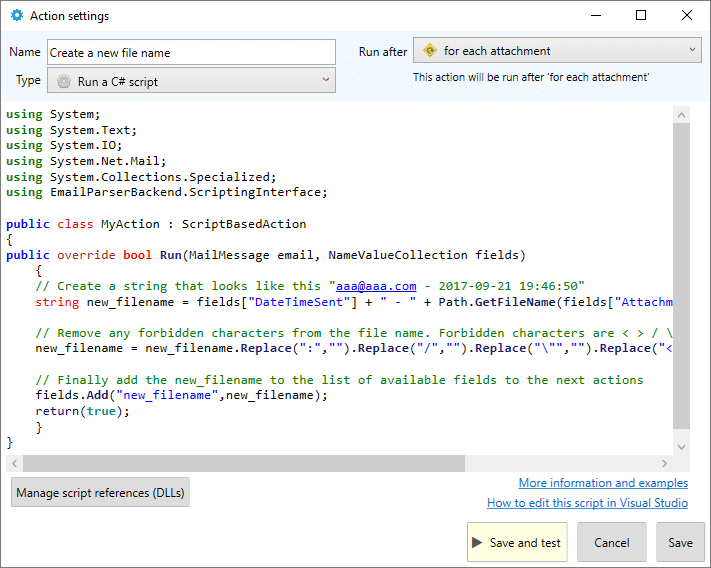This screenshot has width=711, height=568.
Task: Click the '// Remove any forbidden characters' comment
Action: tap(354, 333)
